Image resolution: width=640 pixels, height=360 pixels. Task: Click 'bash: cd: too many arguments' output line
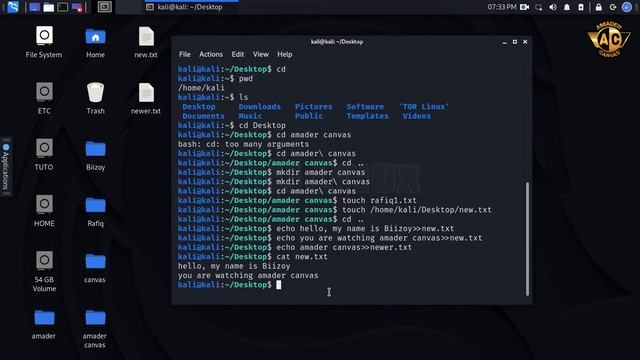point(243,144)
